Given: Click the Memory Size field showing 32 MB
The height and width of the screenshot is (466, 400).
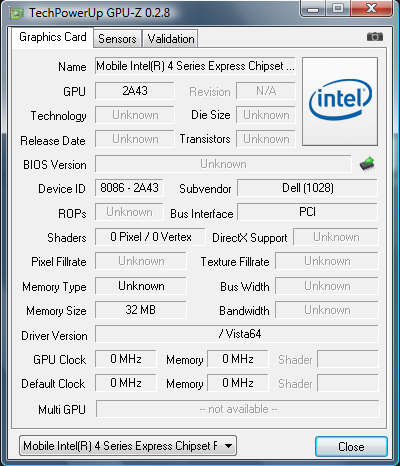Looking at the screenshot, I should 141,310.
